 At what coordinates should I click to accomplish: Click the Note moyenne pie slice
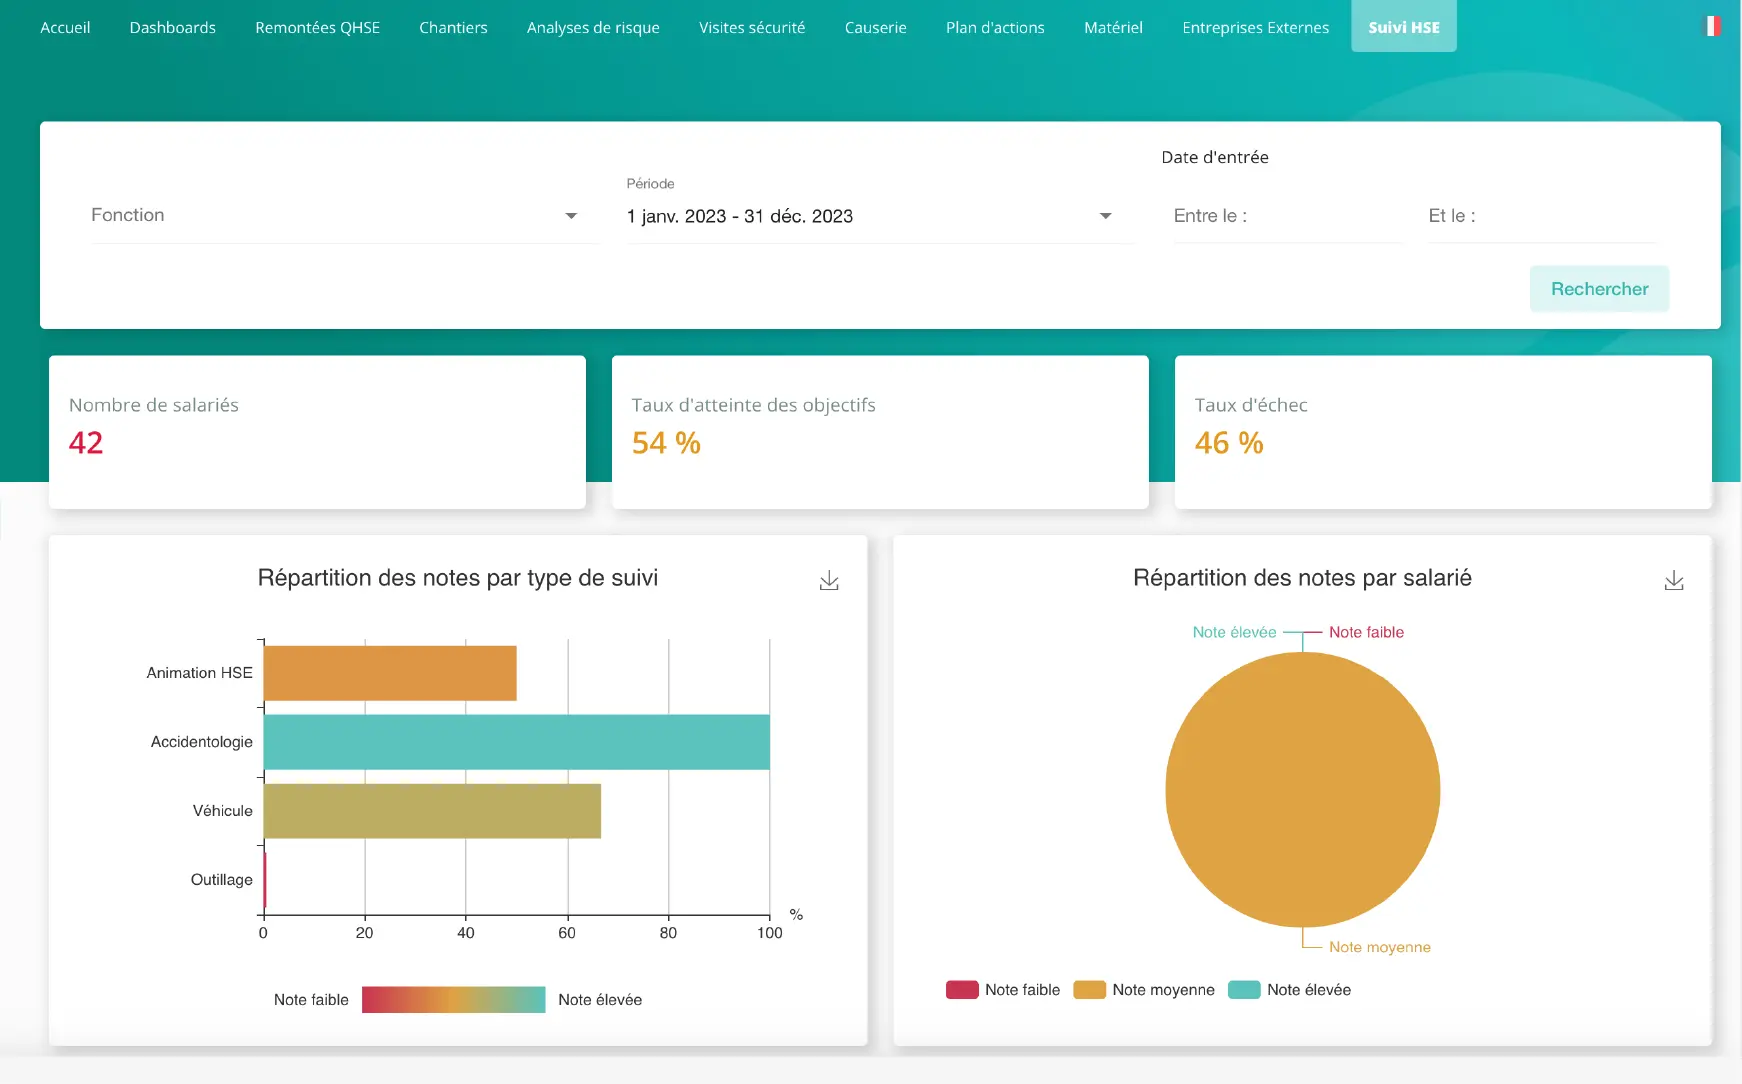coord(1302,790)
